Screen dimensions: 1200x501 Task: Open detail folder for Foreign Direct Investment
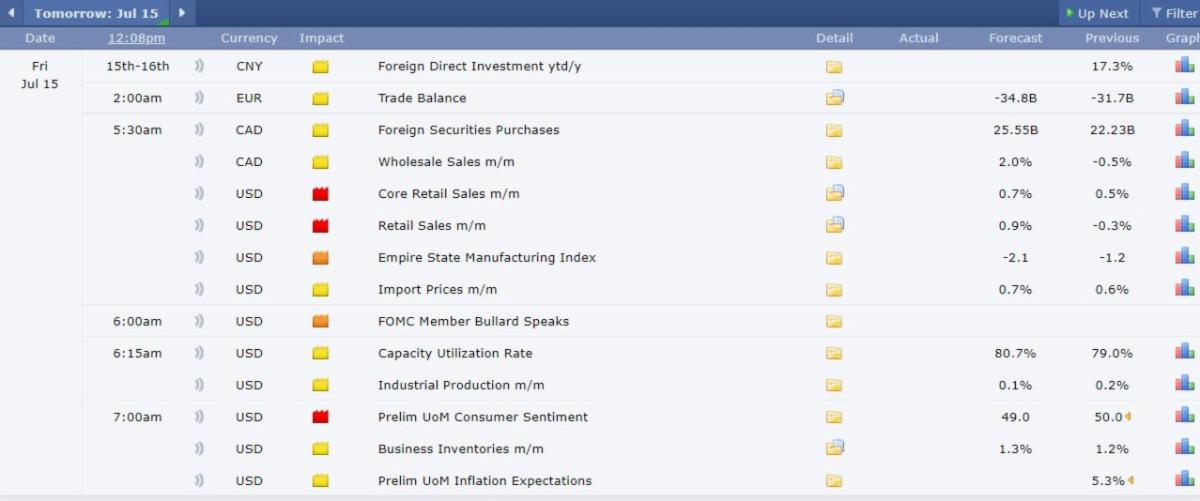coord(834,66)
